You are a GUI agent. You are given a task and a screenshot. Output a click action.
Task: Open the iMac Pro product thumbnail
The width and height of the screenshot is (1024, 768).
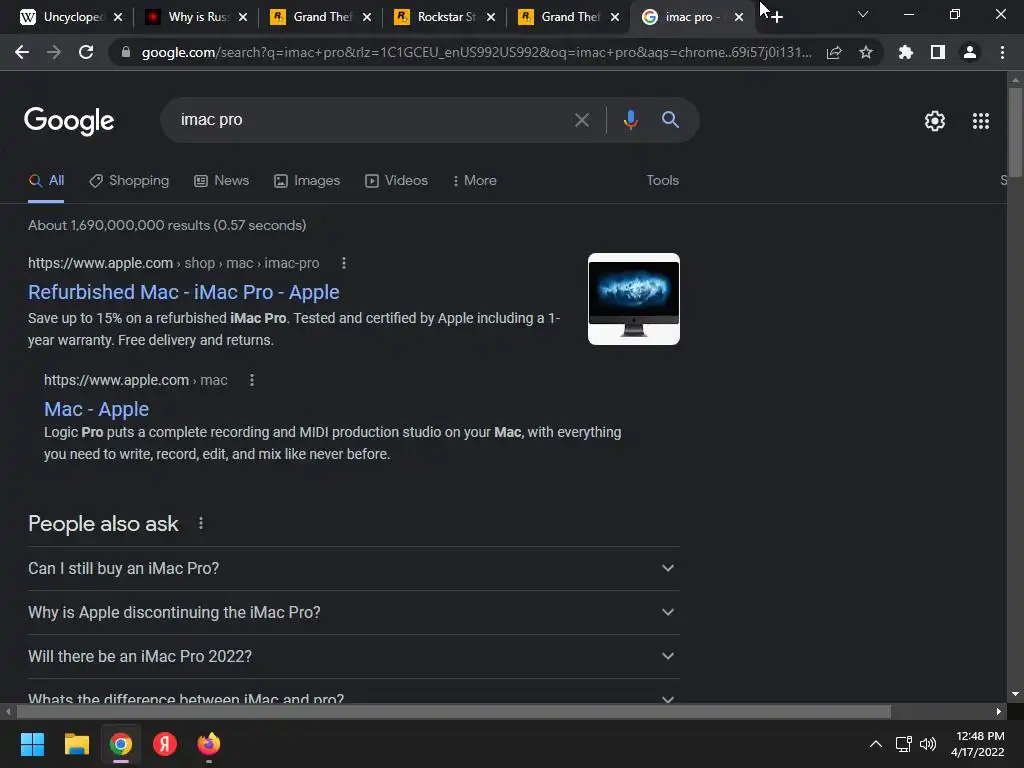(633, 298)
